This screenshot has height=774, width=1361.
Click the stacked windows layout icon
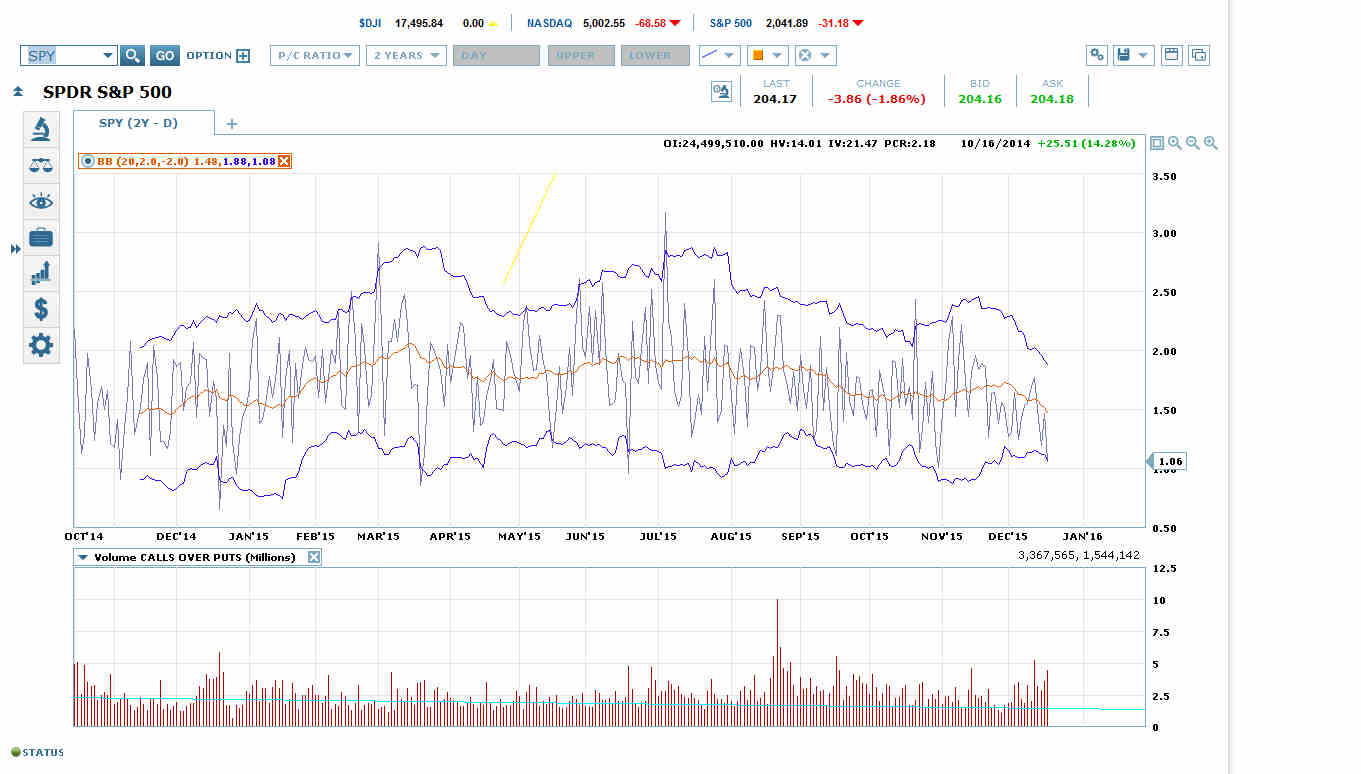(1199, 55)
